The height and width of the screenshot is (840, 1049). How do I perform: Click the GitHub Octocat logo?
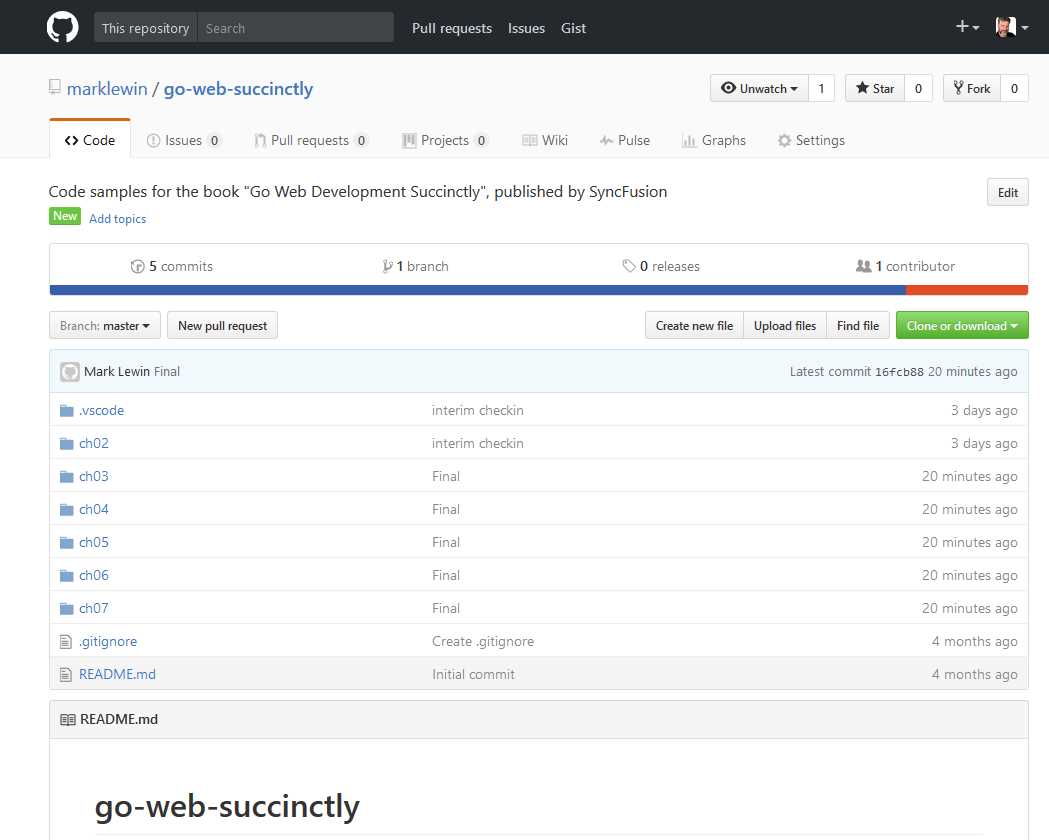coord(61,27)
